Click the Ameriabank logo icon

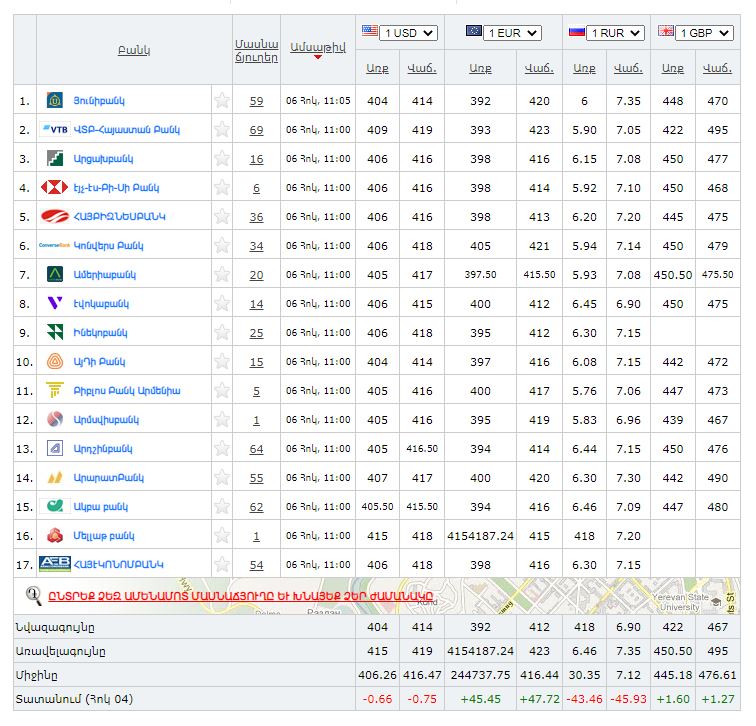pyautogui.click(x=54, y=275)
